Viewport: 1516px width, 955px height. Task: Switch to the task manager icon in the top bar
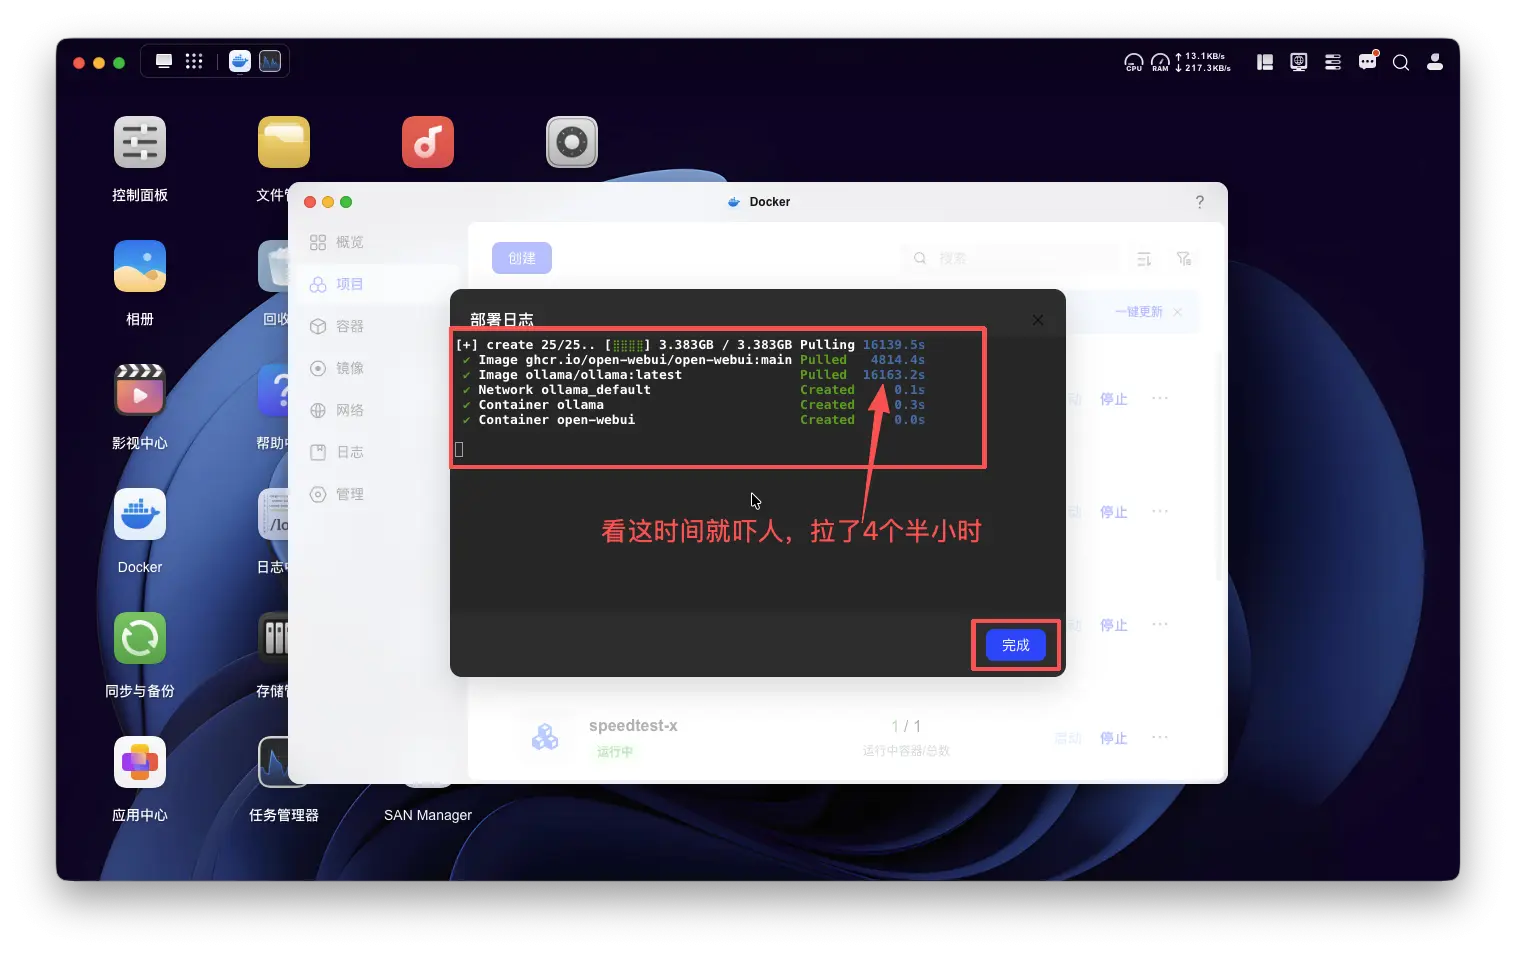pos(270,61)
